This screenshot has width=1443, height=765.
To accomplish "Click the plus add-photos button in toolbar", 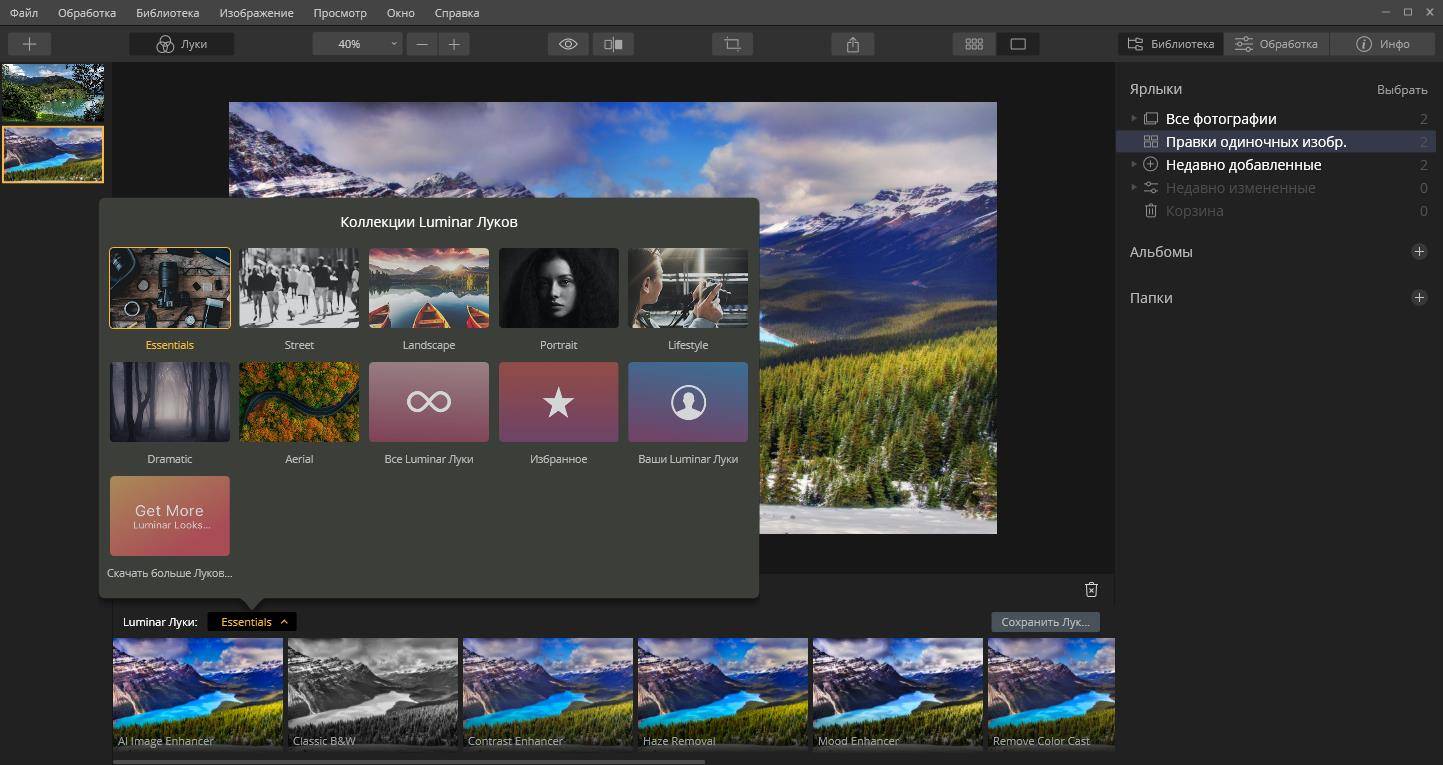I will (x=29, y=44).
